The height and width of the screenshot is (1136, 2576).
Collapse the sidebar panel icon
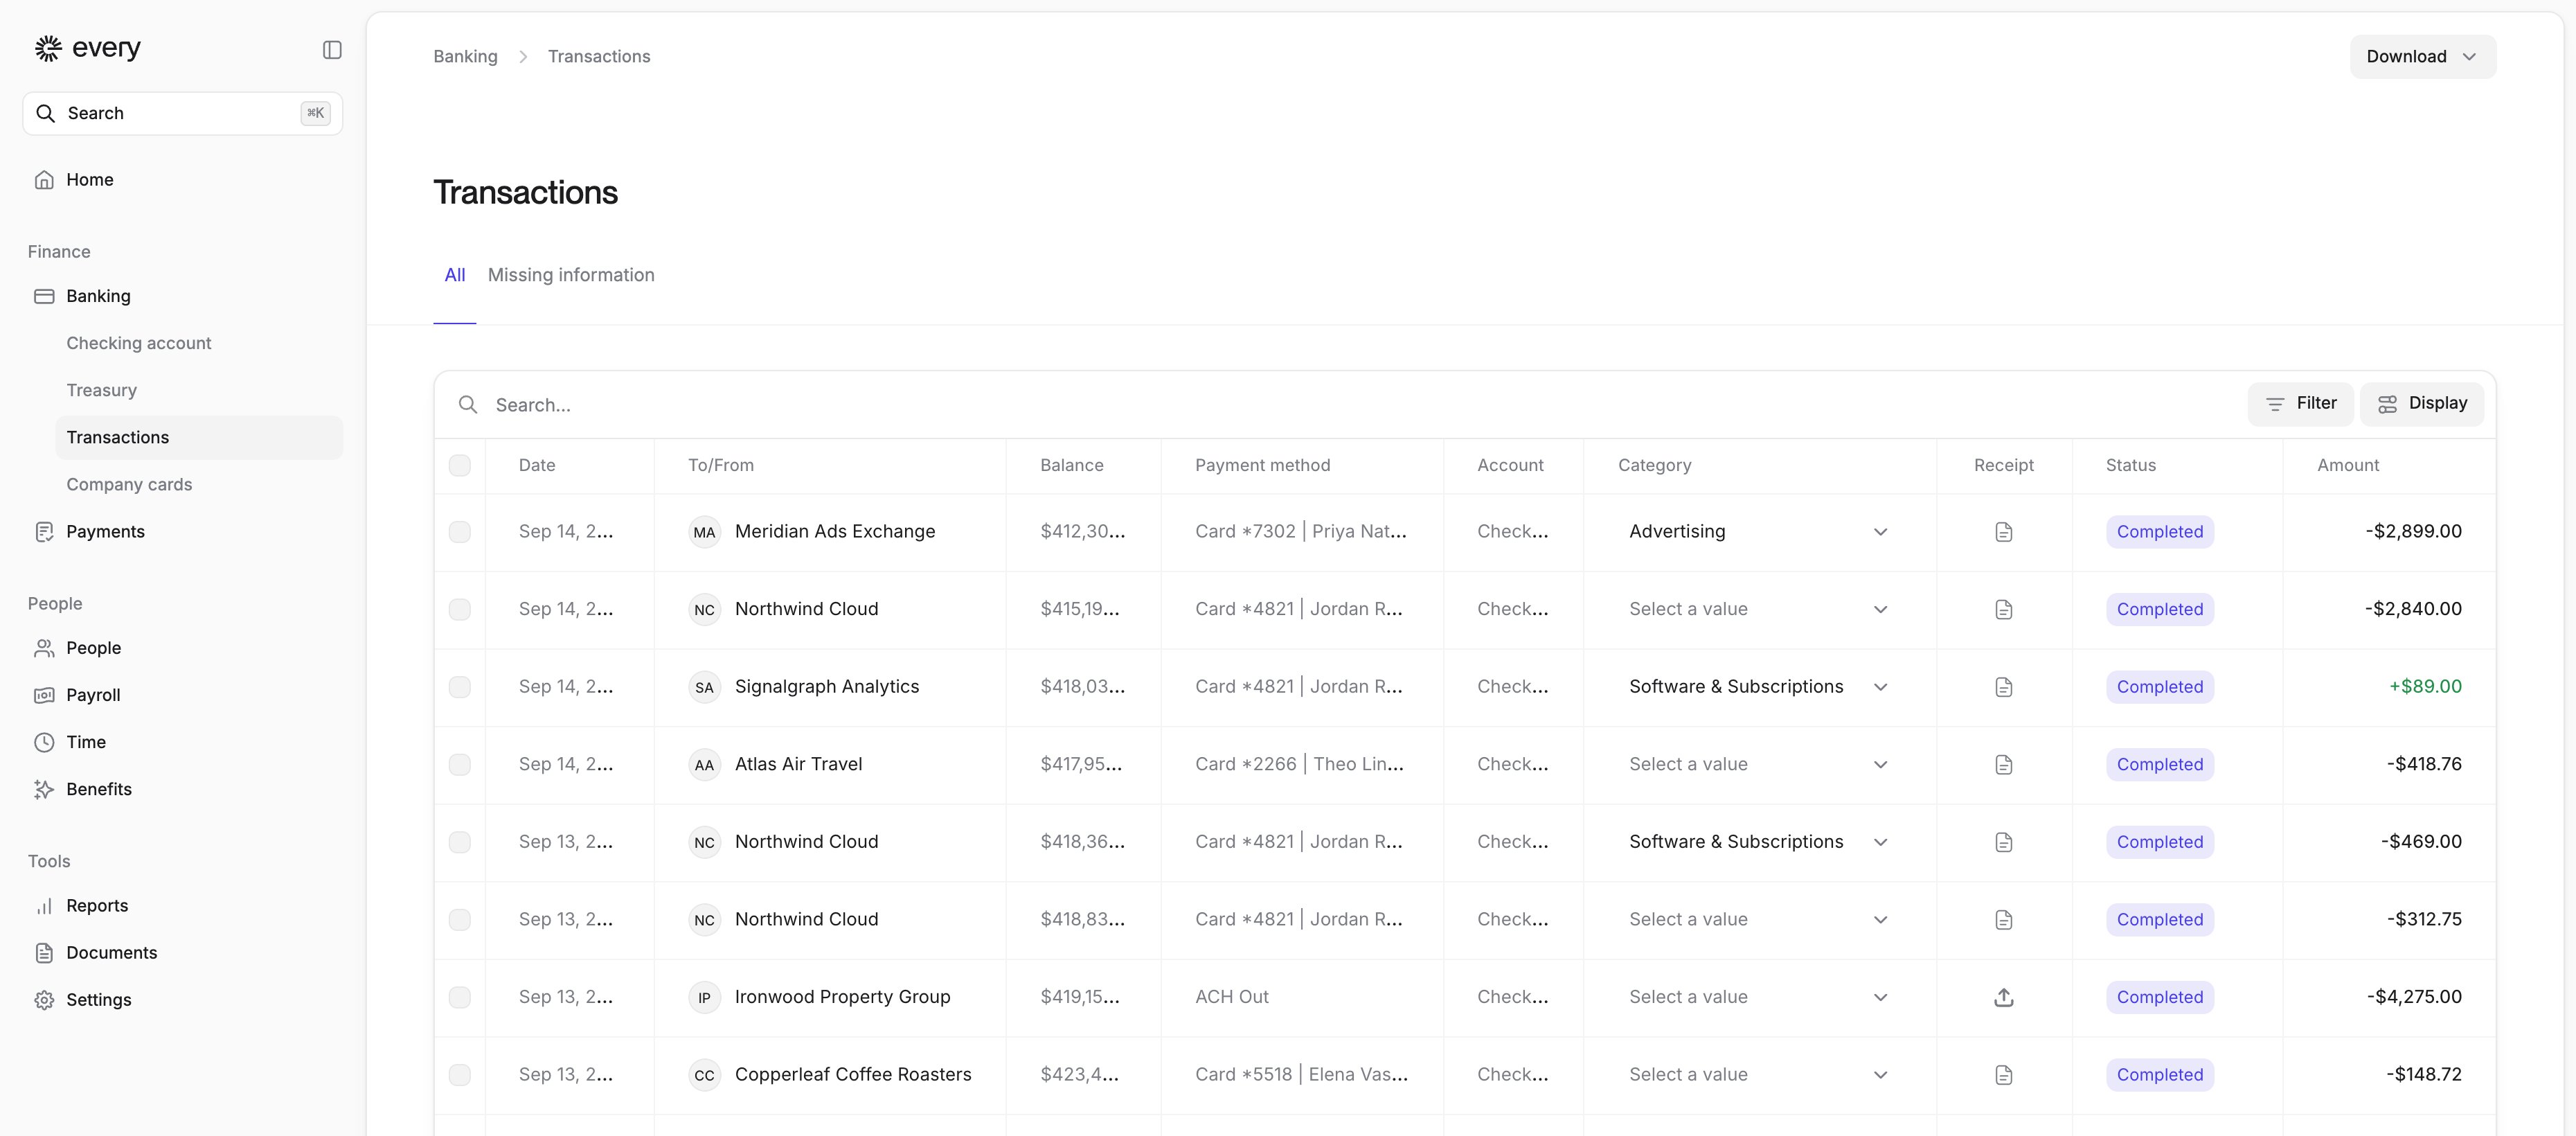(x=332, y=50)
